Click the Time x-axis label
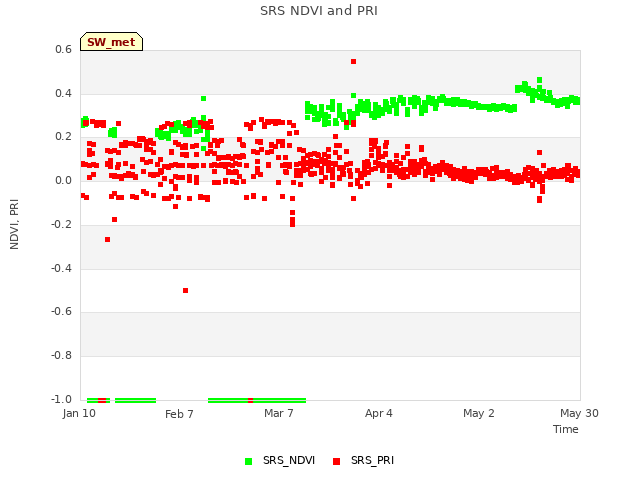The width and height of the screenshot is (640, 480). [x=566, y=429]
